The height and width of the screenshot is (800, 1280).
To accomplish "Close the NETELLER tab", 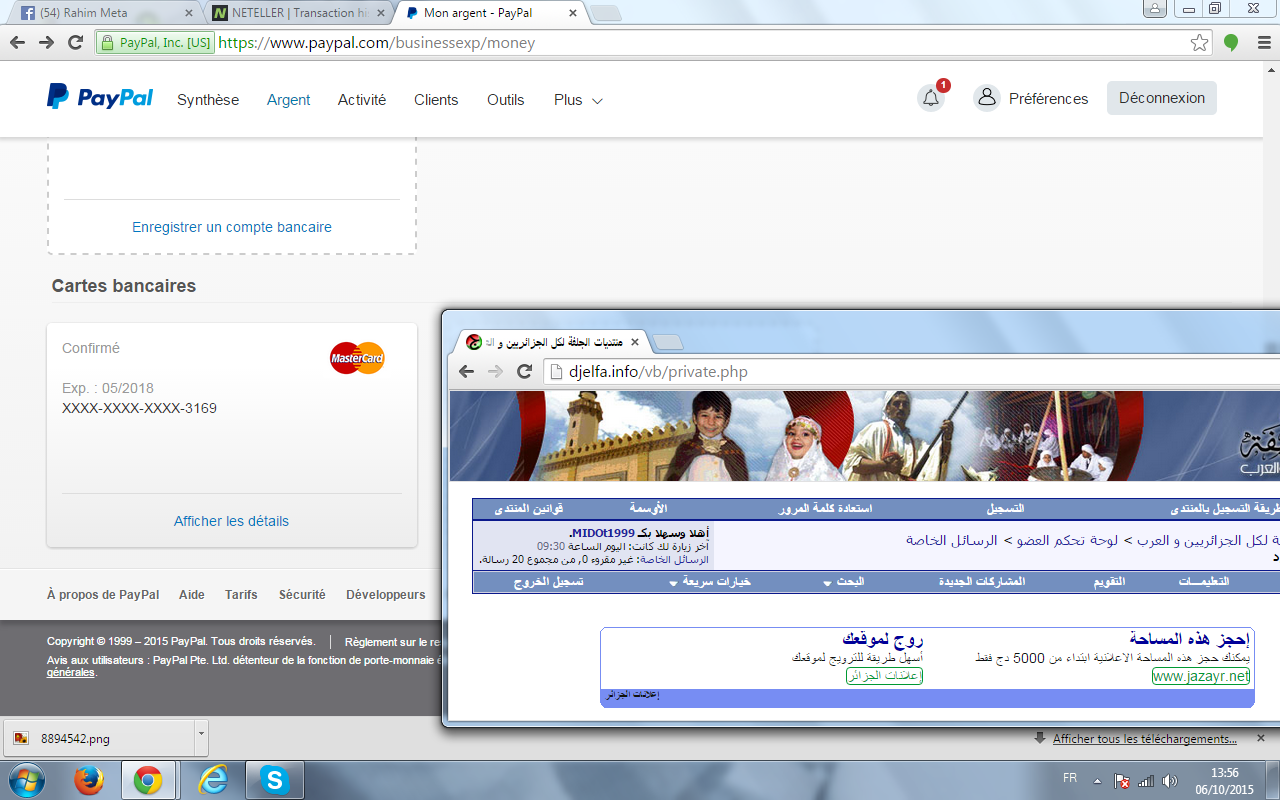I will point(383,13).
